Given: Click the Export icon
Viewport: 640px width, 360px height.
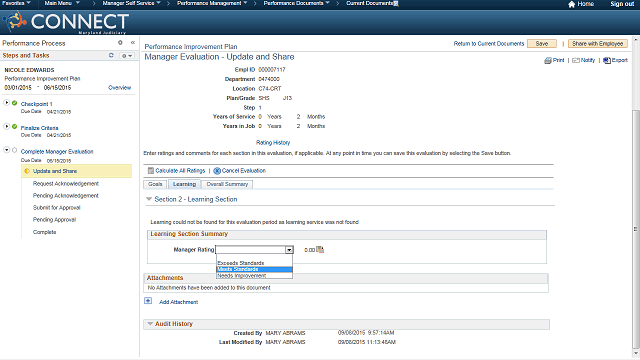Looking at the screenshot, I should coord(607,60).
